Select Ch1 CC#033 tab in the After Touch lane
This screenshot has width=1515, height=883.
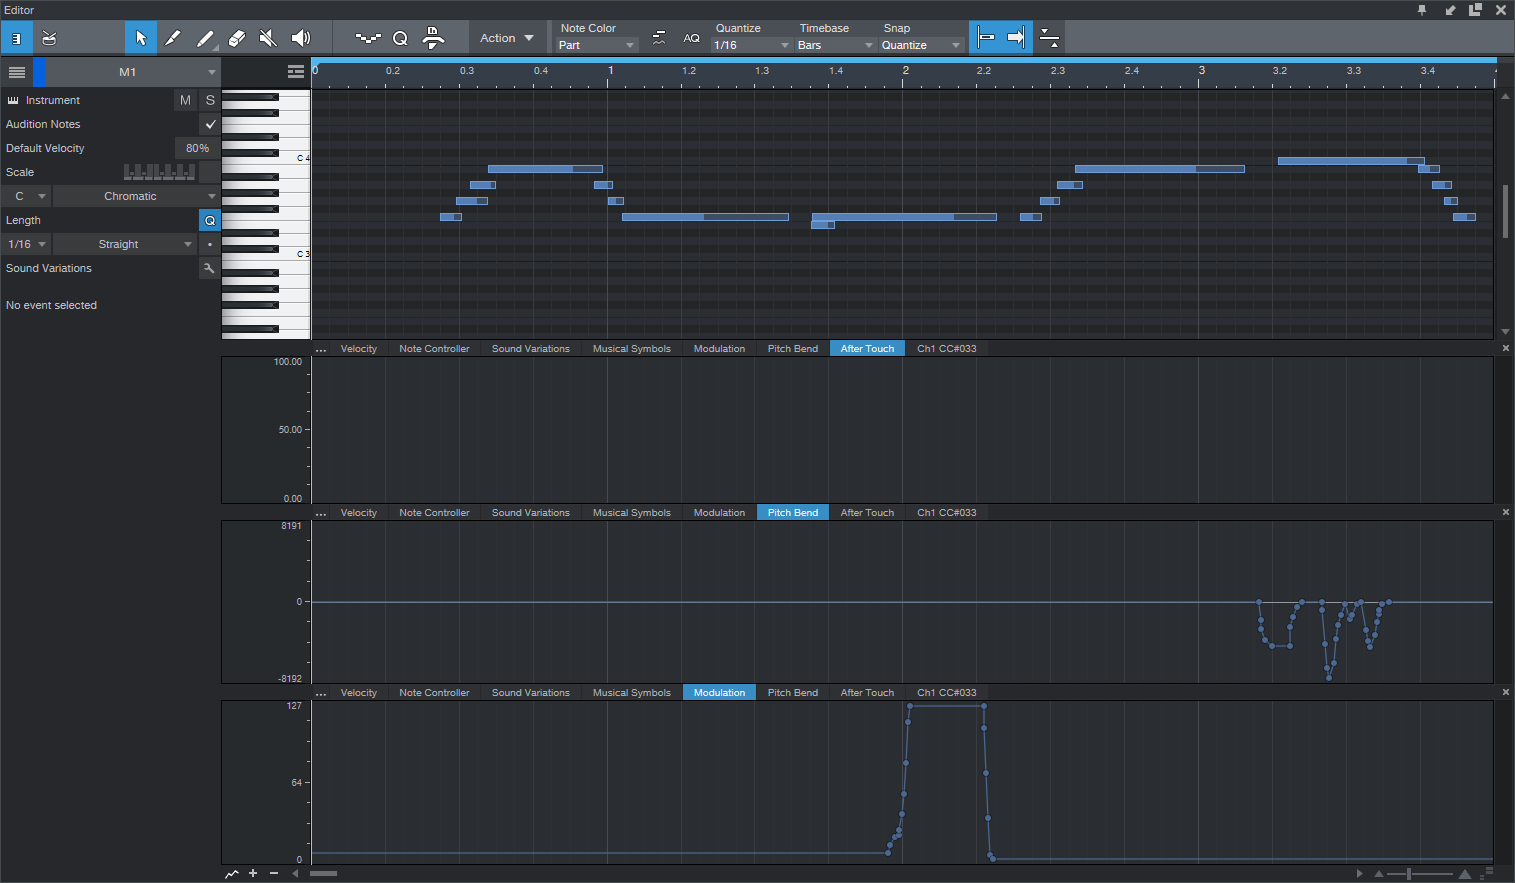click(x=947, y=349)
